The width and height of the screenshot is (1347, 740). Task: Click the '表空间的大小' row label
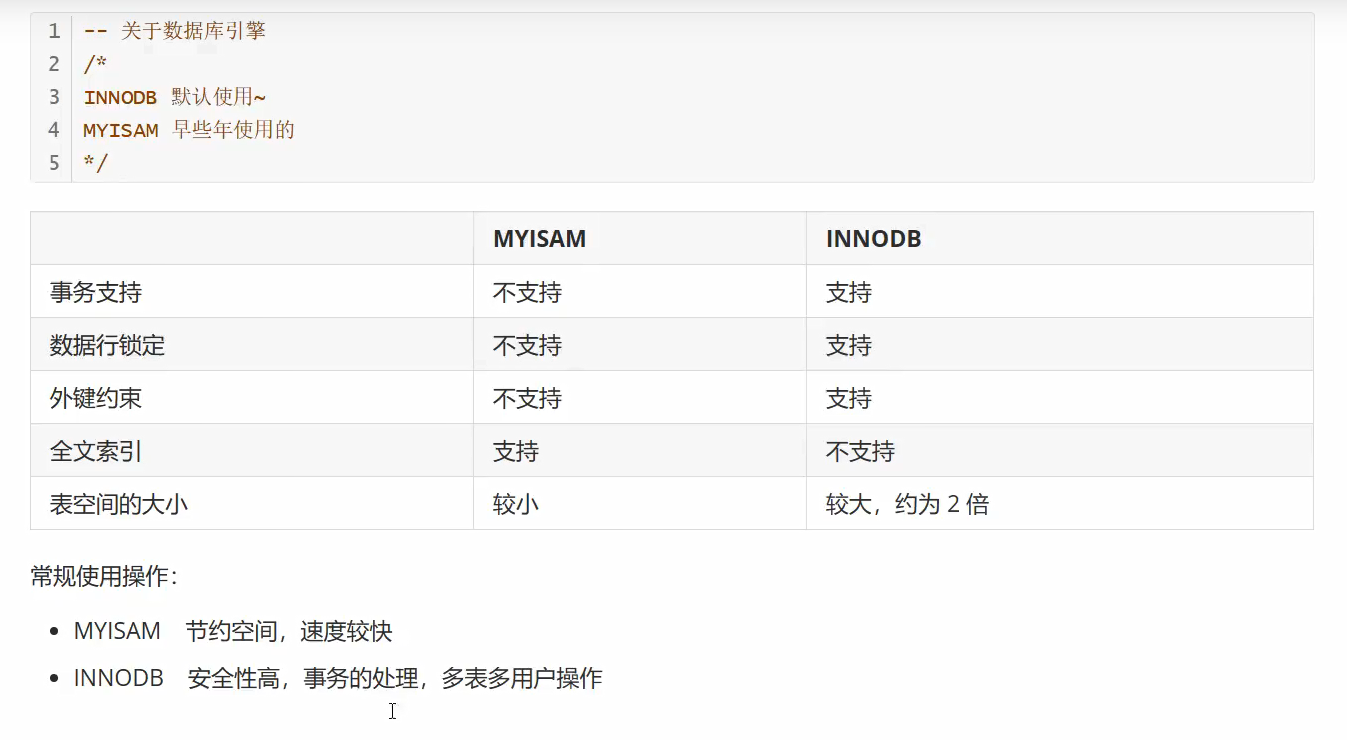[x=119, y=504]
